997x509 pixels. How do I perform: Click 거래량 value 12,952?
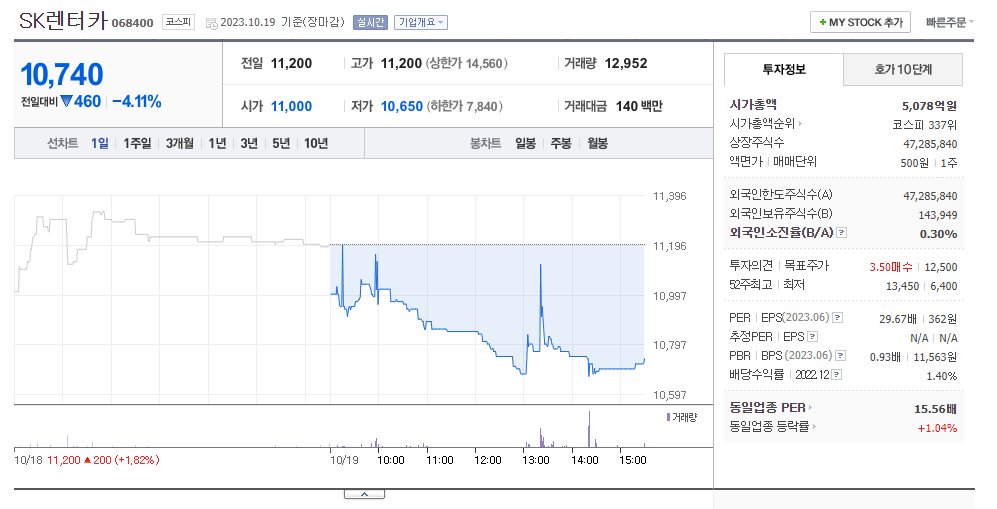coord(626,63)
